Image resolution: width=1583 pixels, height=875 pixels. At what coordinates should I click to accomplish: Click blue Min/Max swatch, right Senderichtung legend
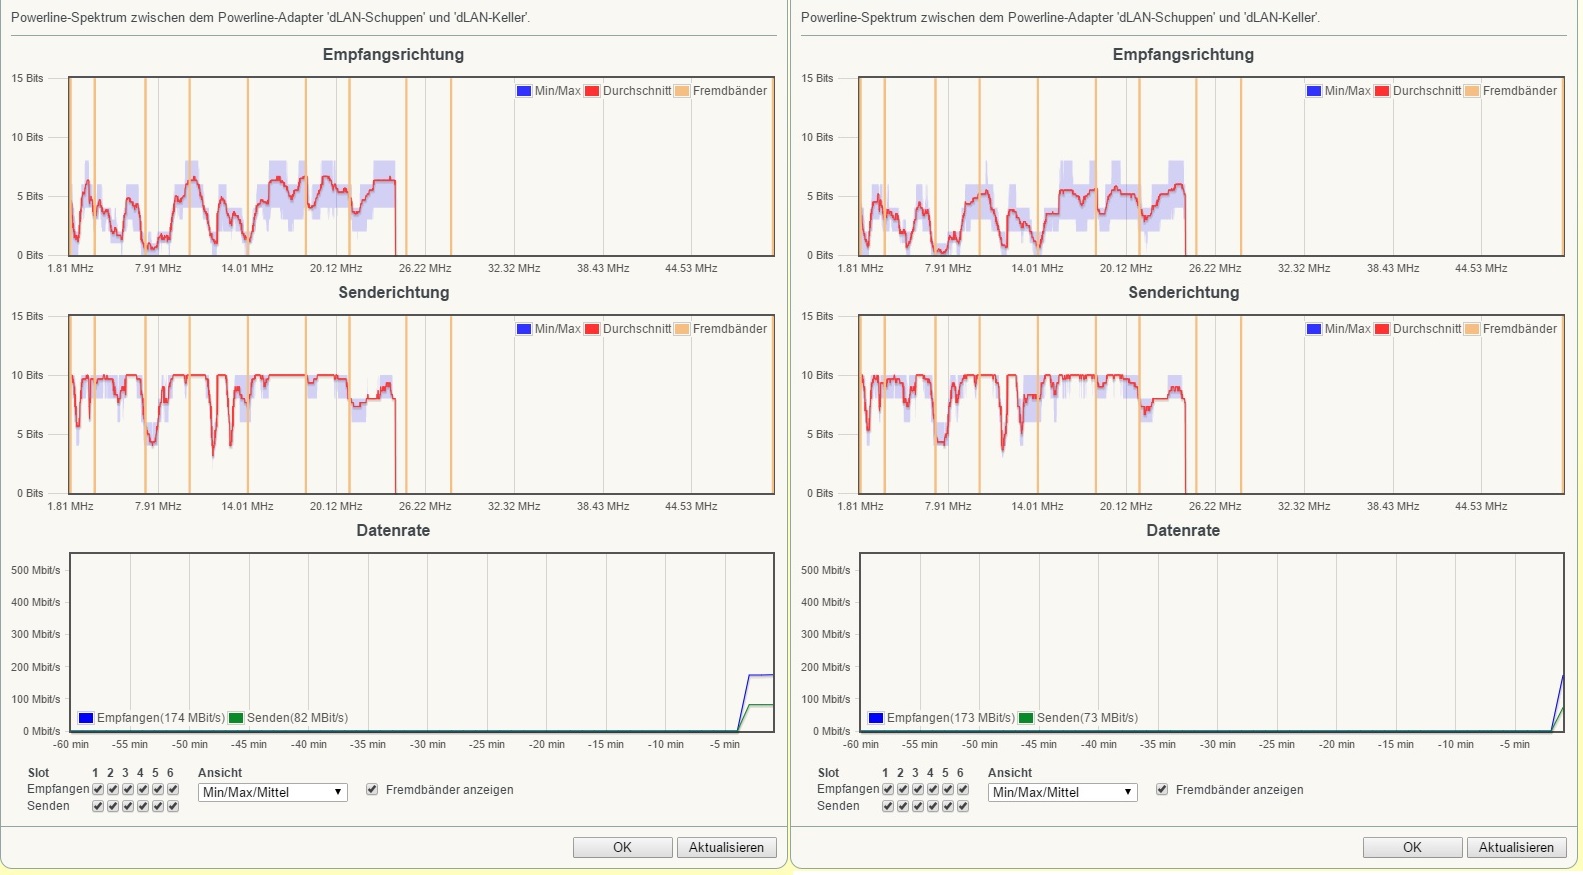coord(1314,329)
